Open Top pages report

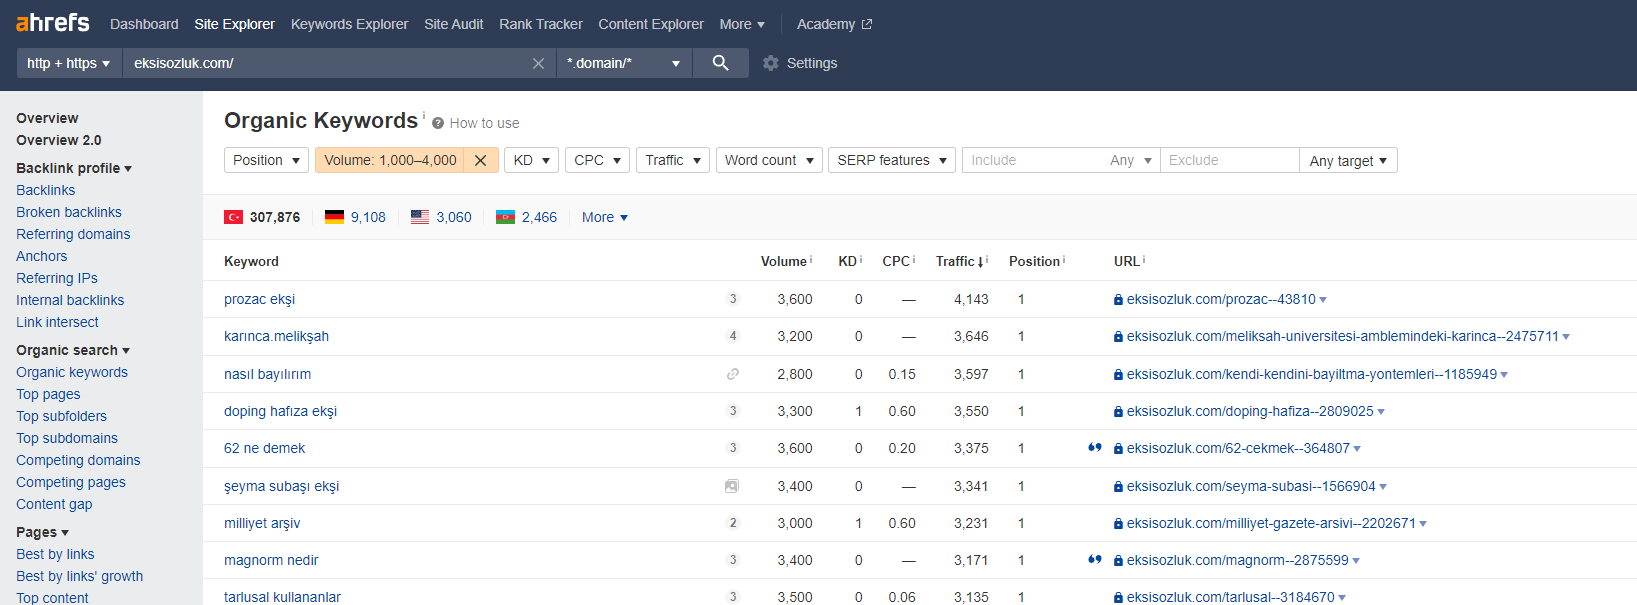(x=48, y=394)
